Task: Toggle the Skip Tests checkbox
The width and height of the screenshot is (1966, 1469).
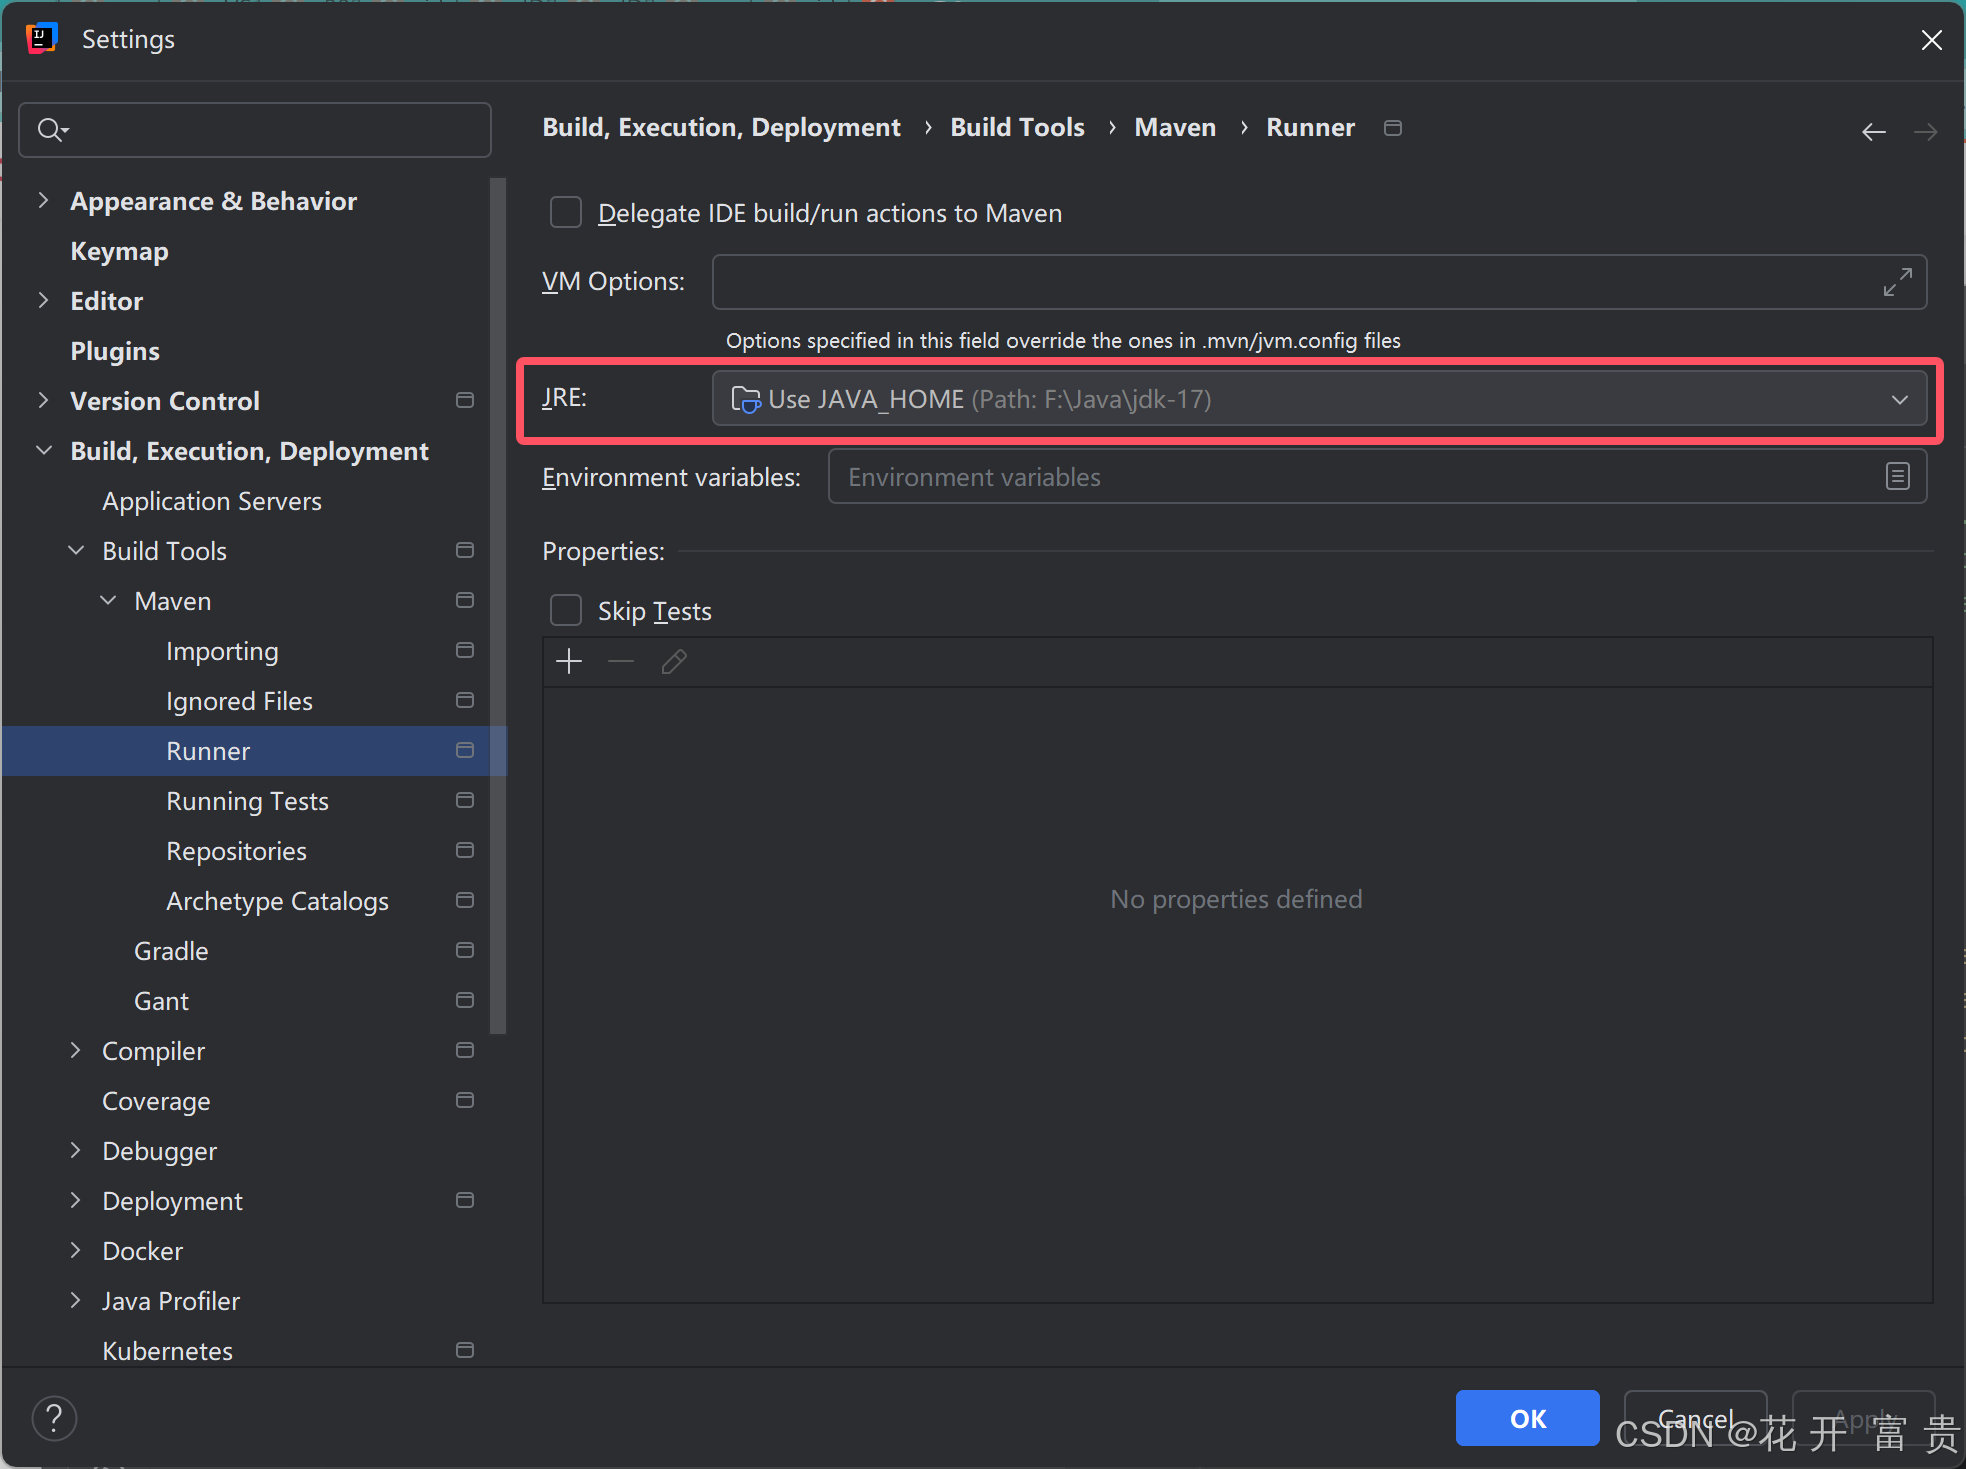Action: [566, 611]
